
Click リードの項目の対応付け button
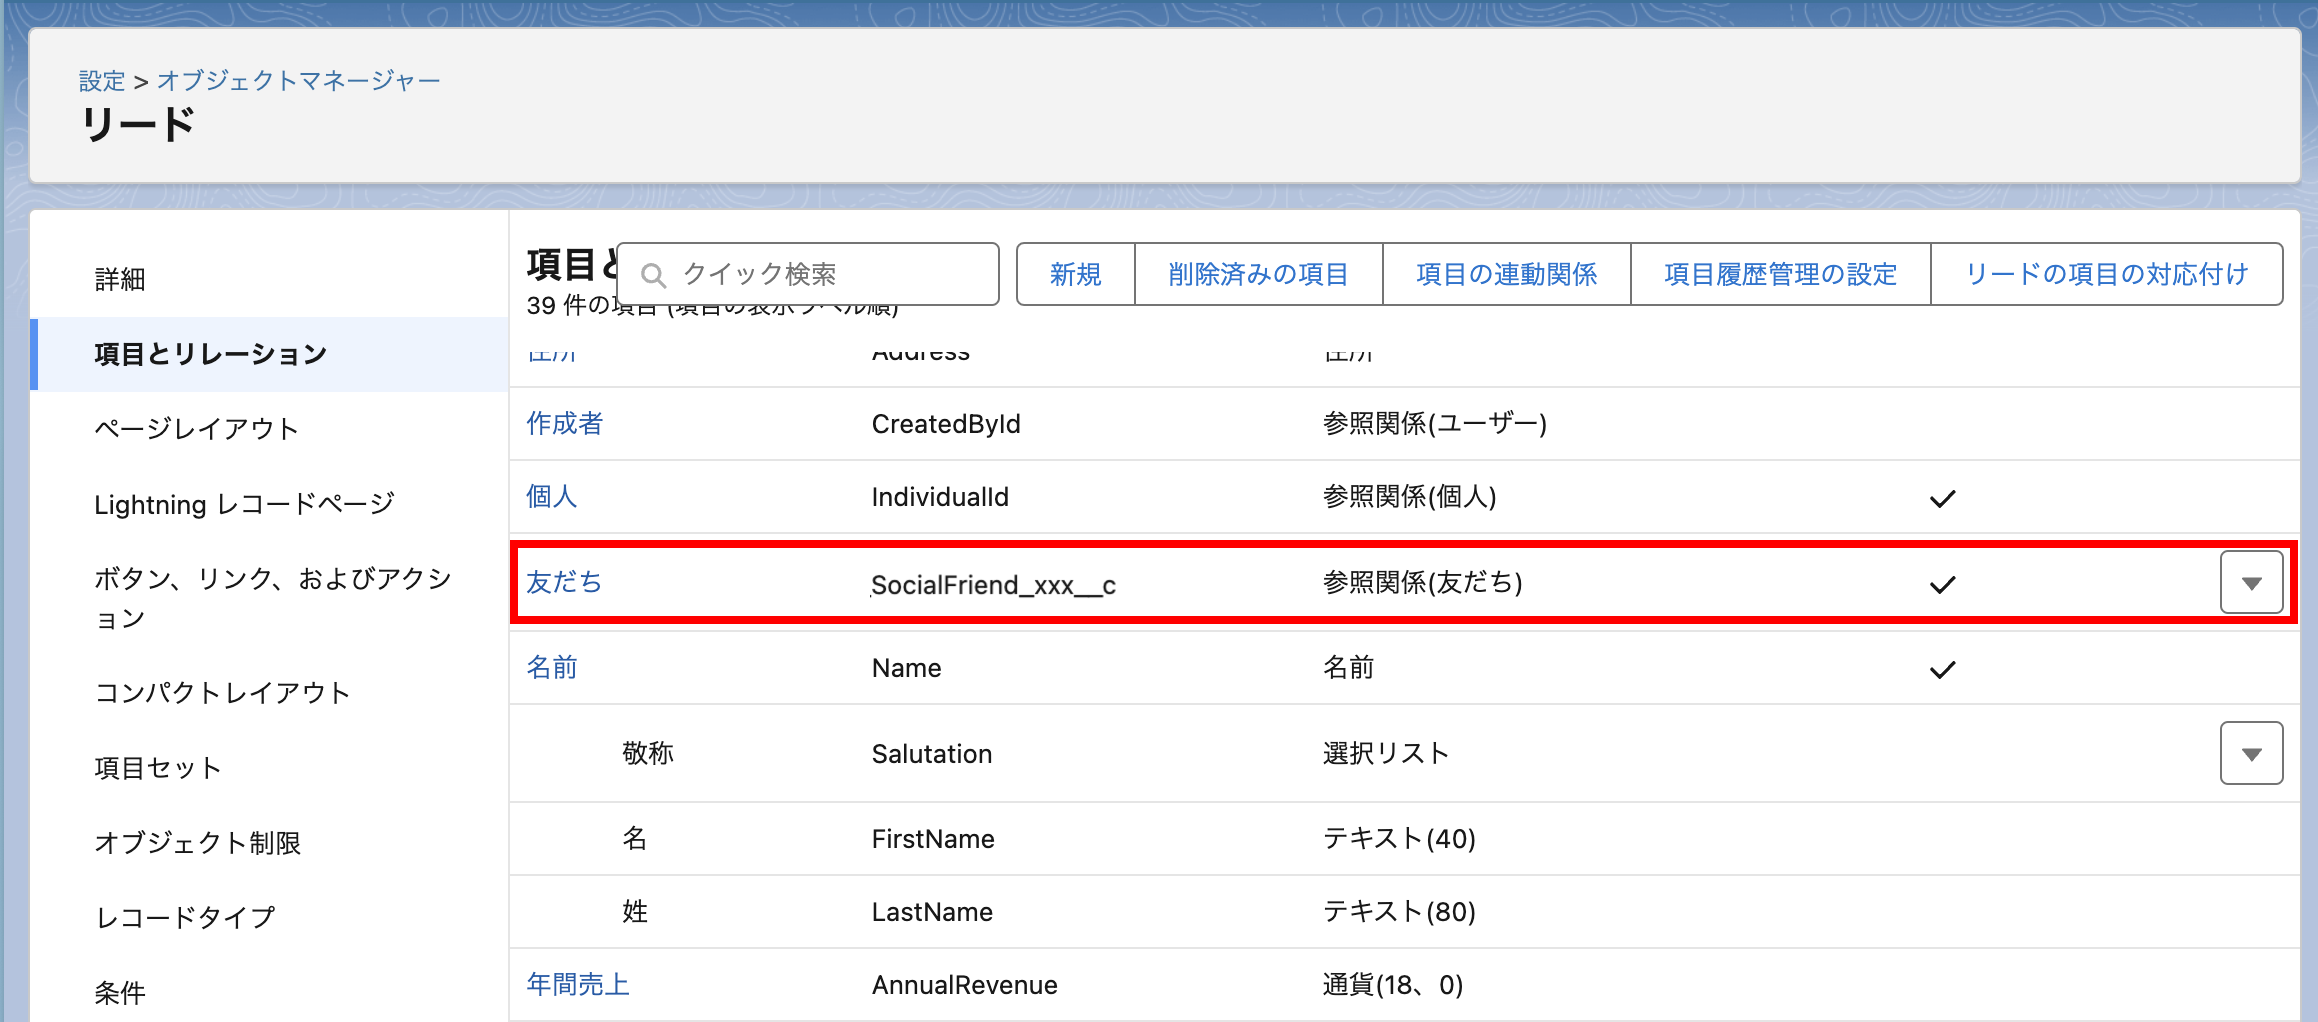2106,274
